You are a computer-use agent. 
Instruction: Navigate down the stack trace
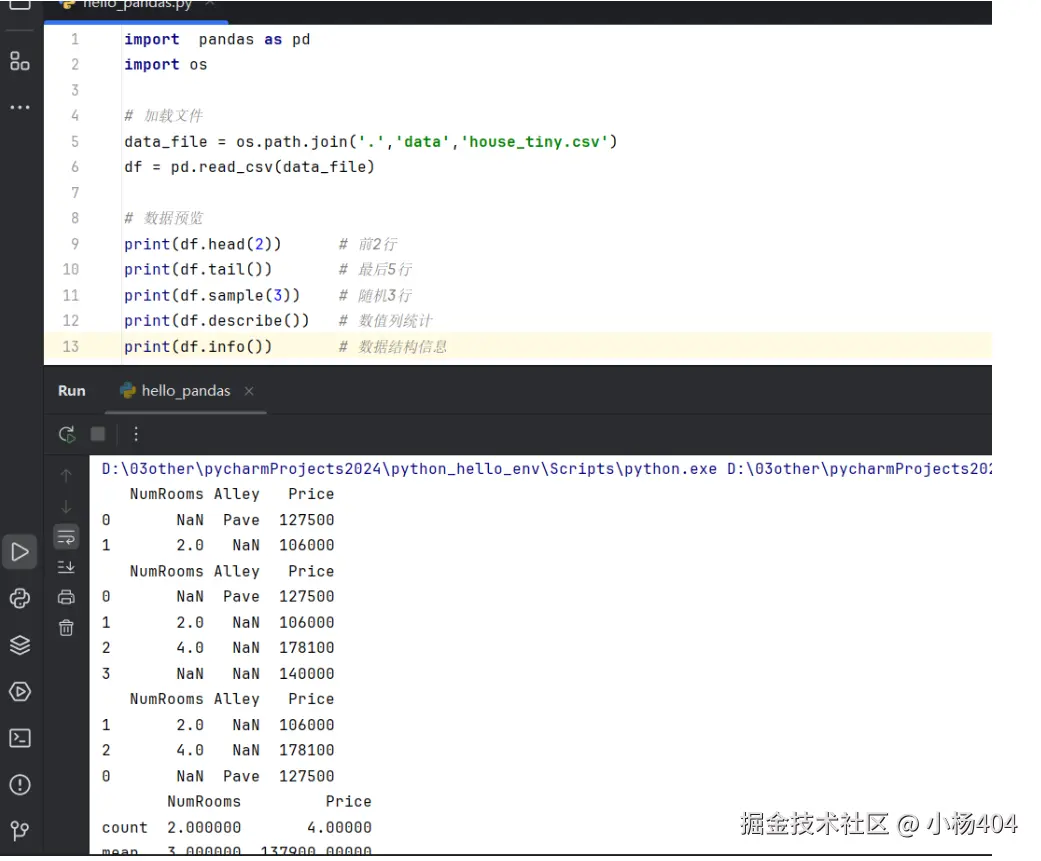[x=66, y=507]
